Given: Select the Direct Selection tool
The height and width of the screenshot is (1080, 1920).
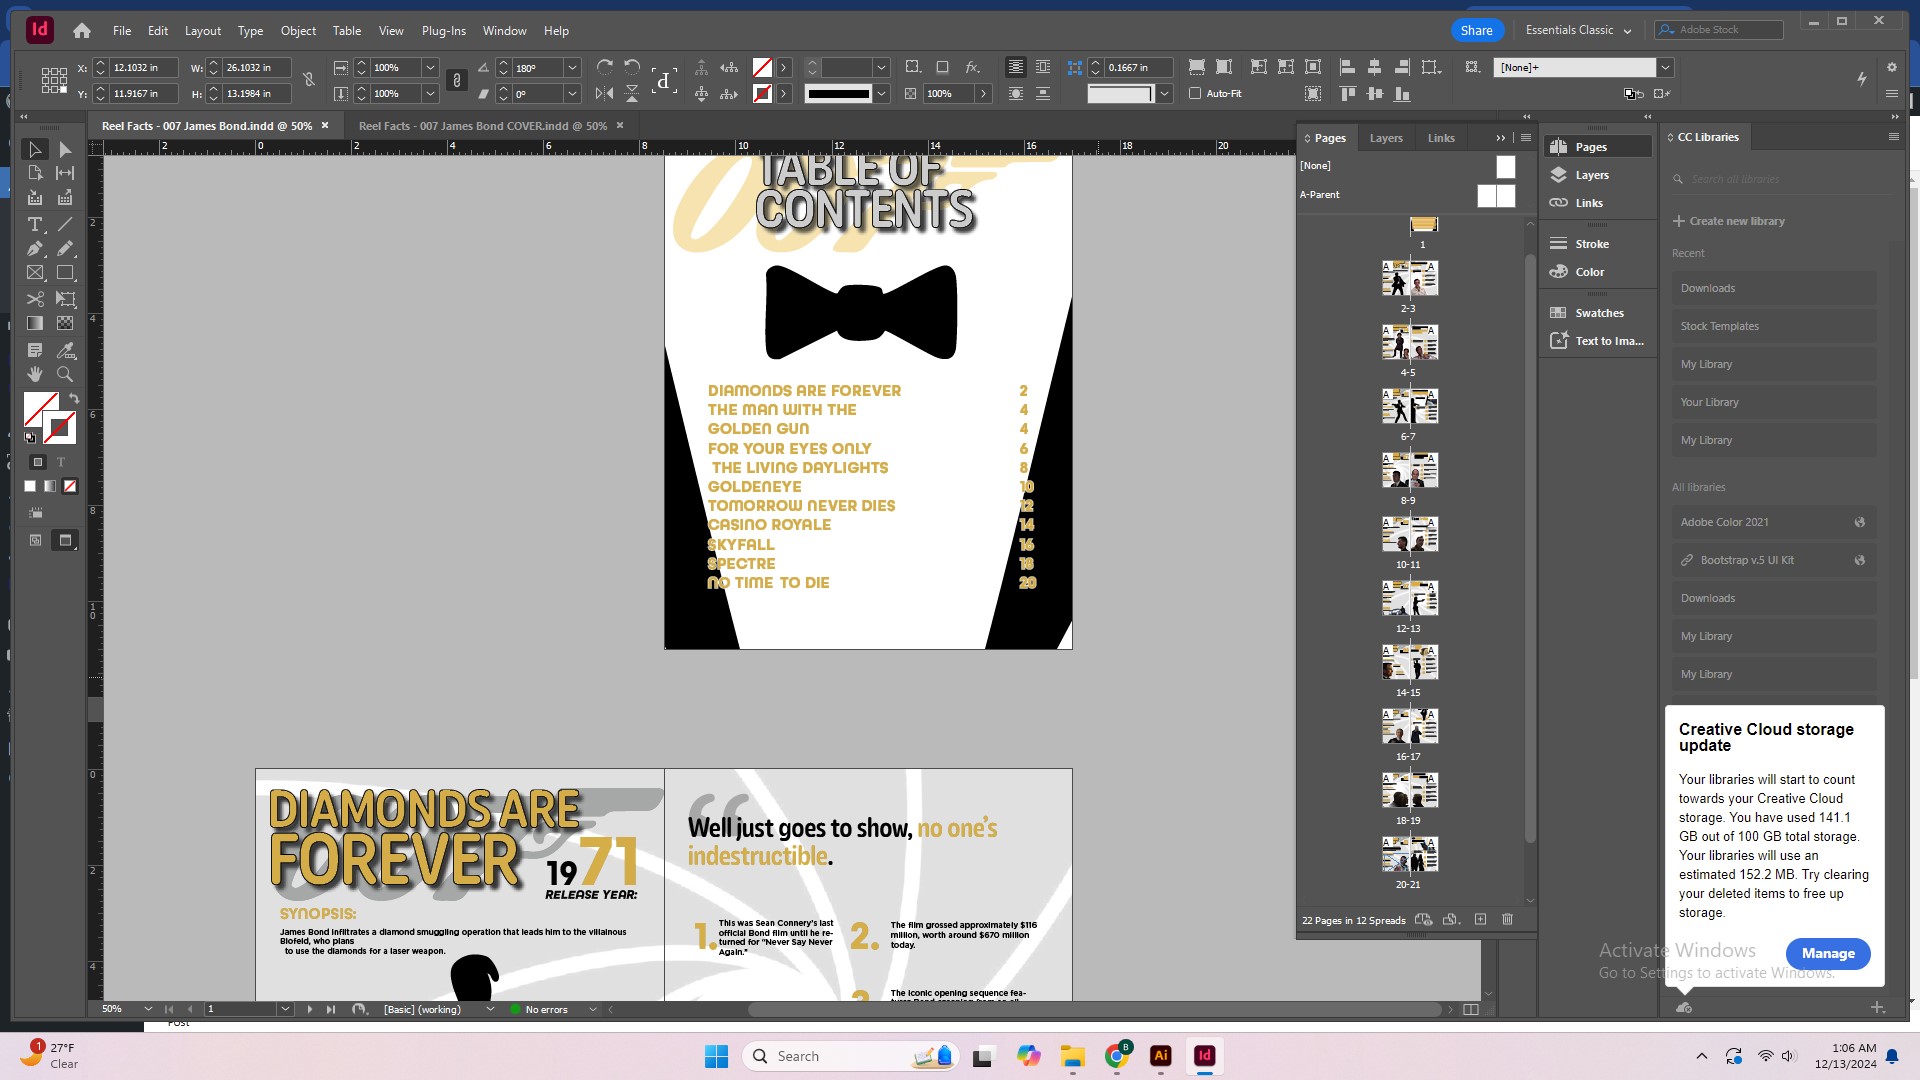Looking at the screenshot, I should 65,149.
